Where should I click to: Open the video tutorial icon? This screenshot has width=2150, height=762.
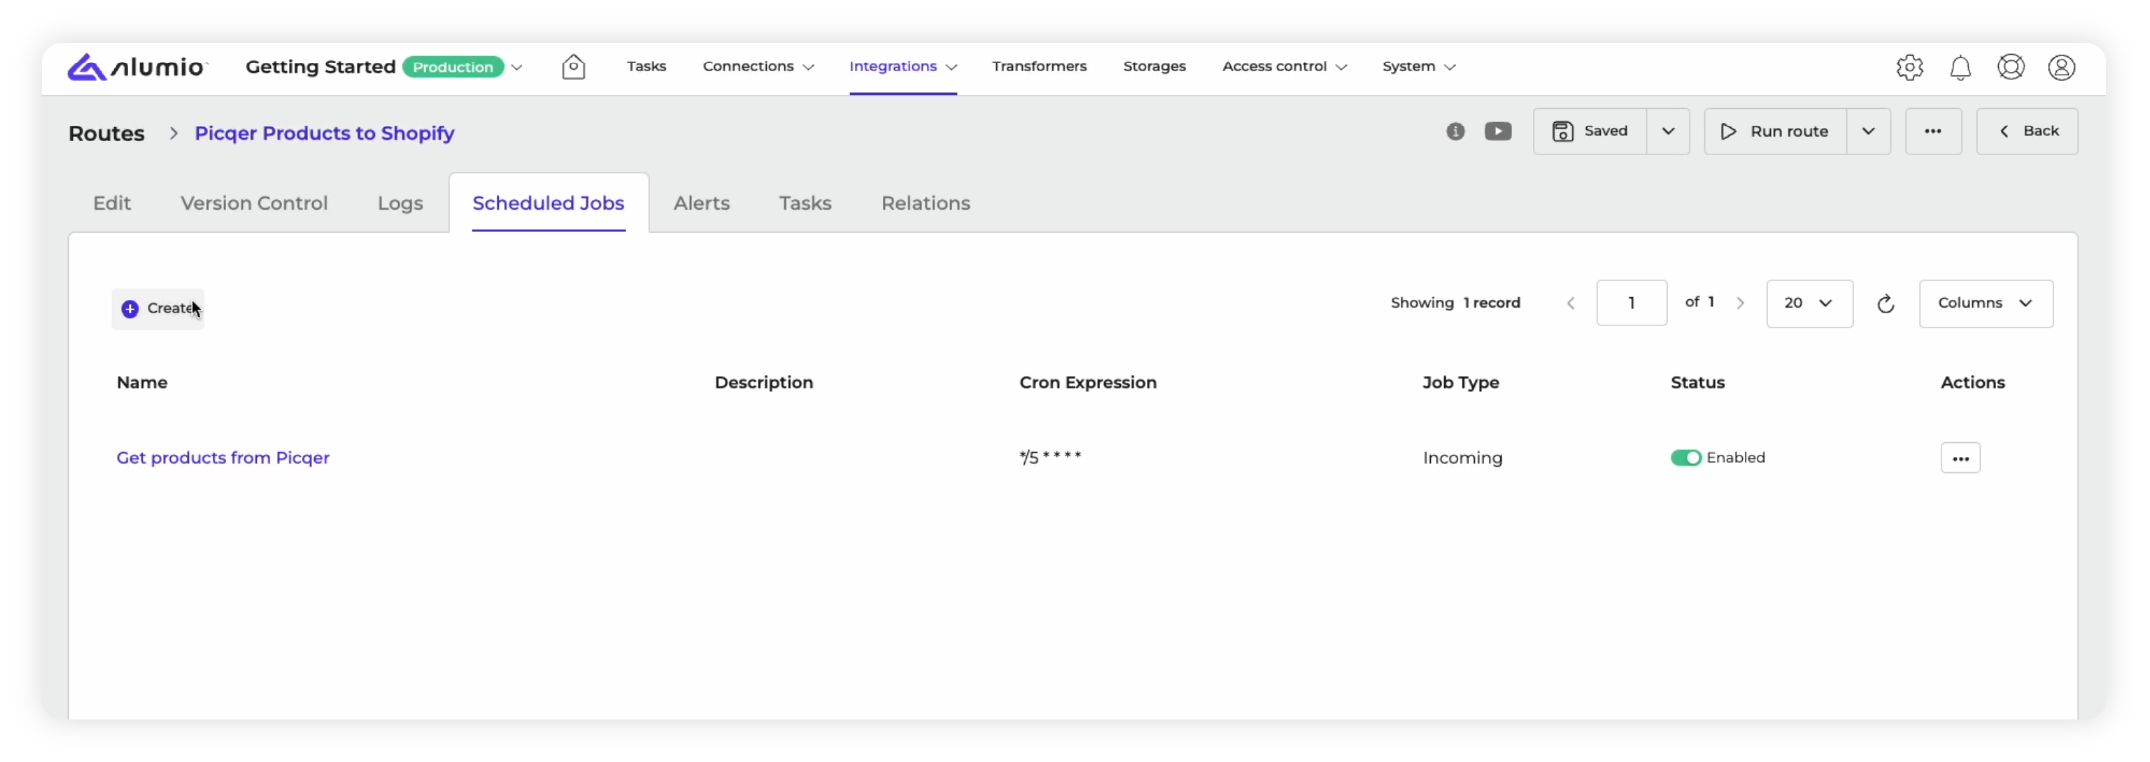click(x=1497, y=131)
